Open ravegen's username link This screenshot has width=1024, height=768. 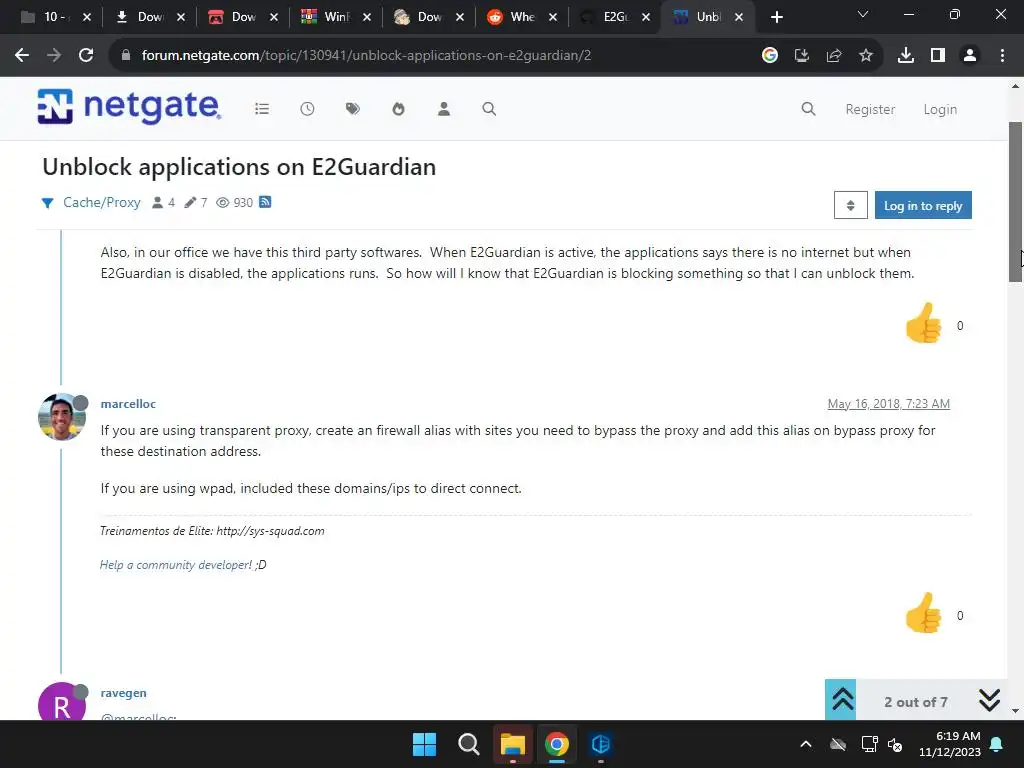click(x=123, y=693)
